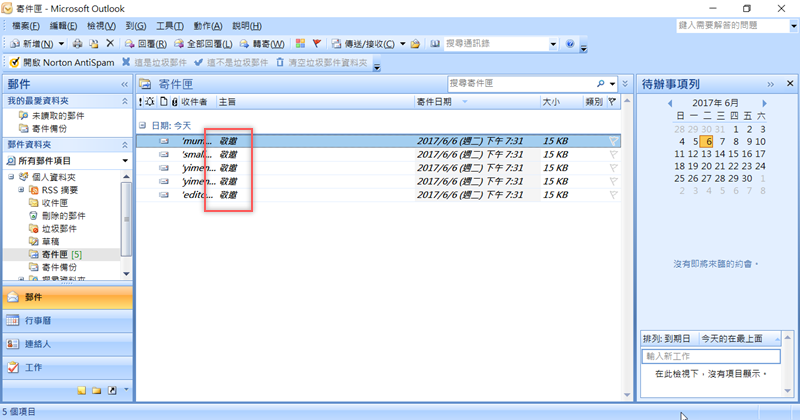Click the Folder List icon at navigation bottom
This screenshot has height=420, width=800.
(96, 390)
